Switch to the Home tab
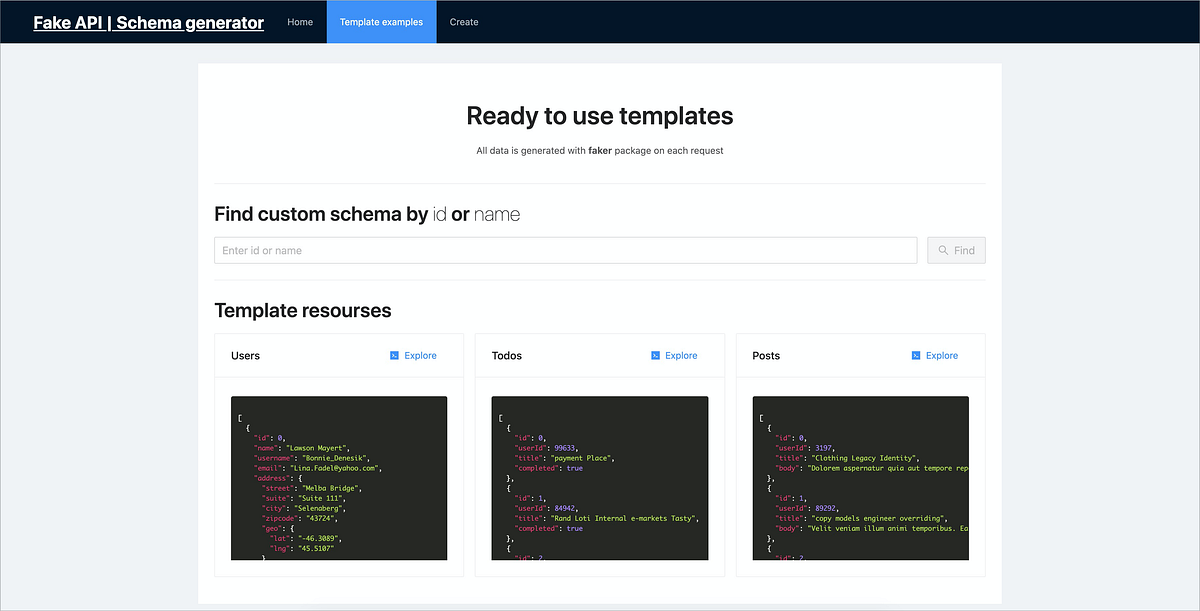This screenshot has width=1200, height=611. (300, 21)
